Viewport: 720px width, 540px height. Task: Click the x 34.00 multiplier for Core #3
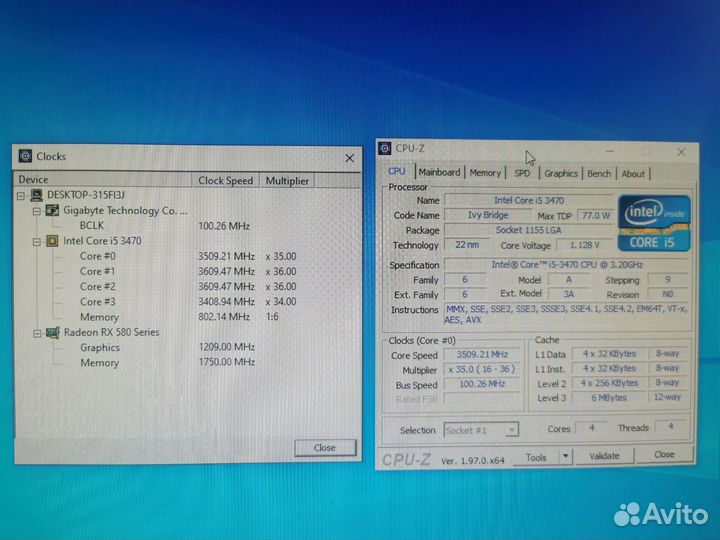pyautogui.click(x=281, y=302)
